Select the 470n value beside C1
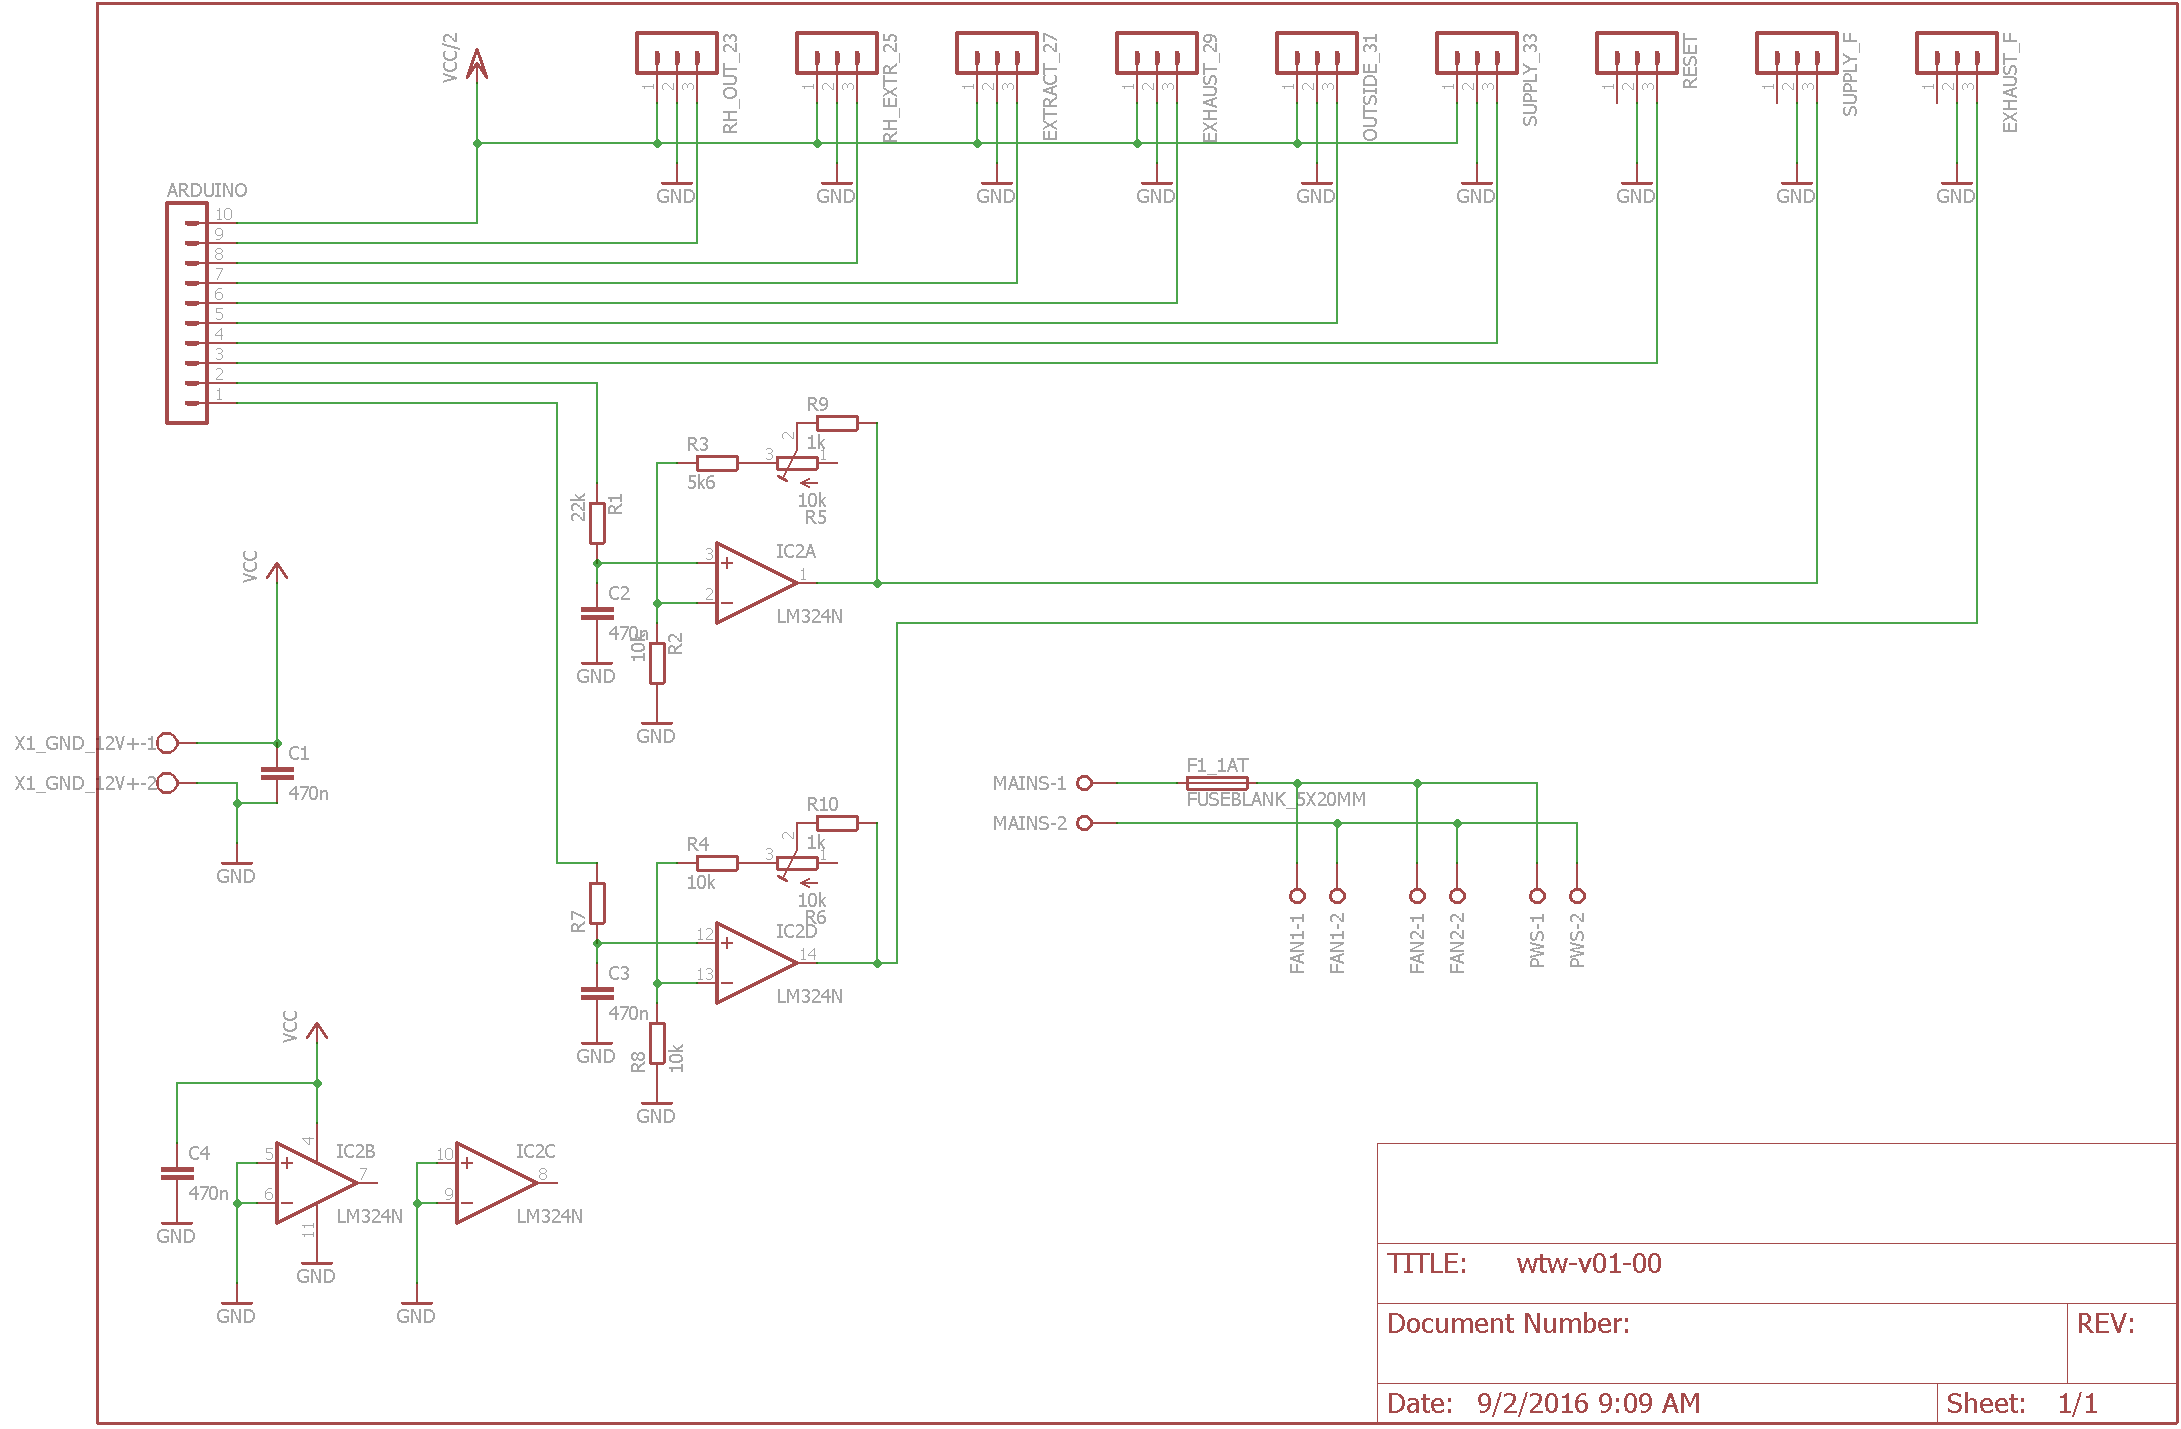 click(308, 794)
